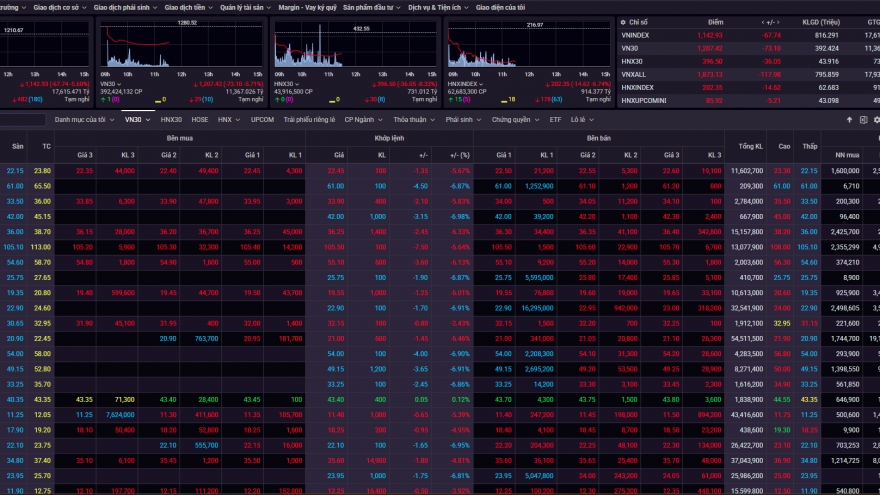Select the UPCOM tab
This screenshot has width=880, height=495.
click(262, 120)
